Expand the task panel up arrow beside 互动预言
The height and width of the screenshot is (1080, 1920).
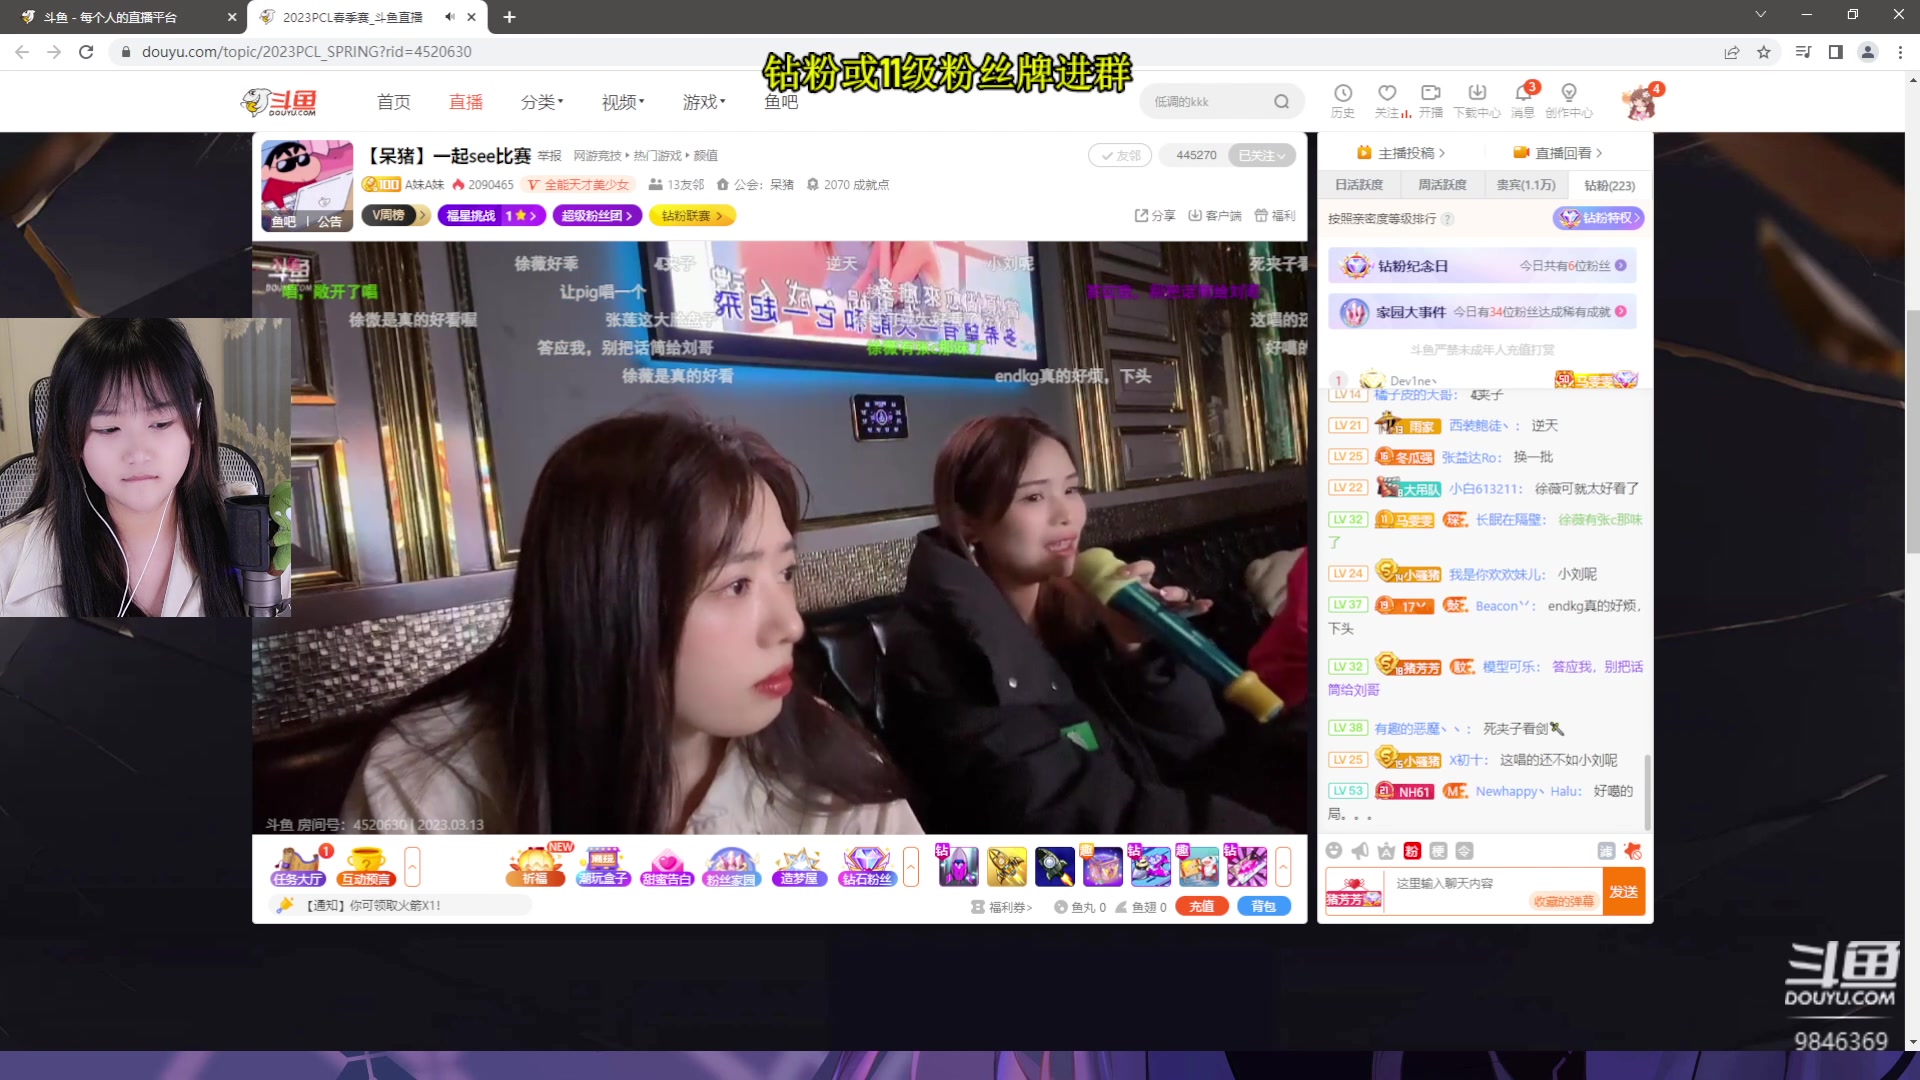pyautogui.click(x=412, y=866)
